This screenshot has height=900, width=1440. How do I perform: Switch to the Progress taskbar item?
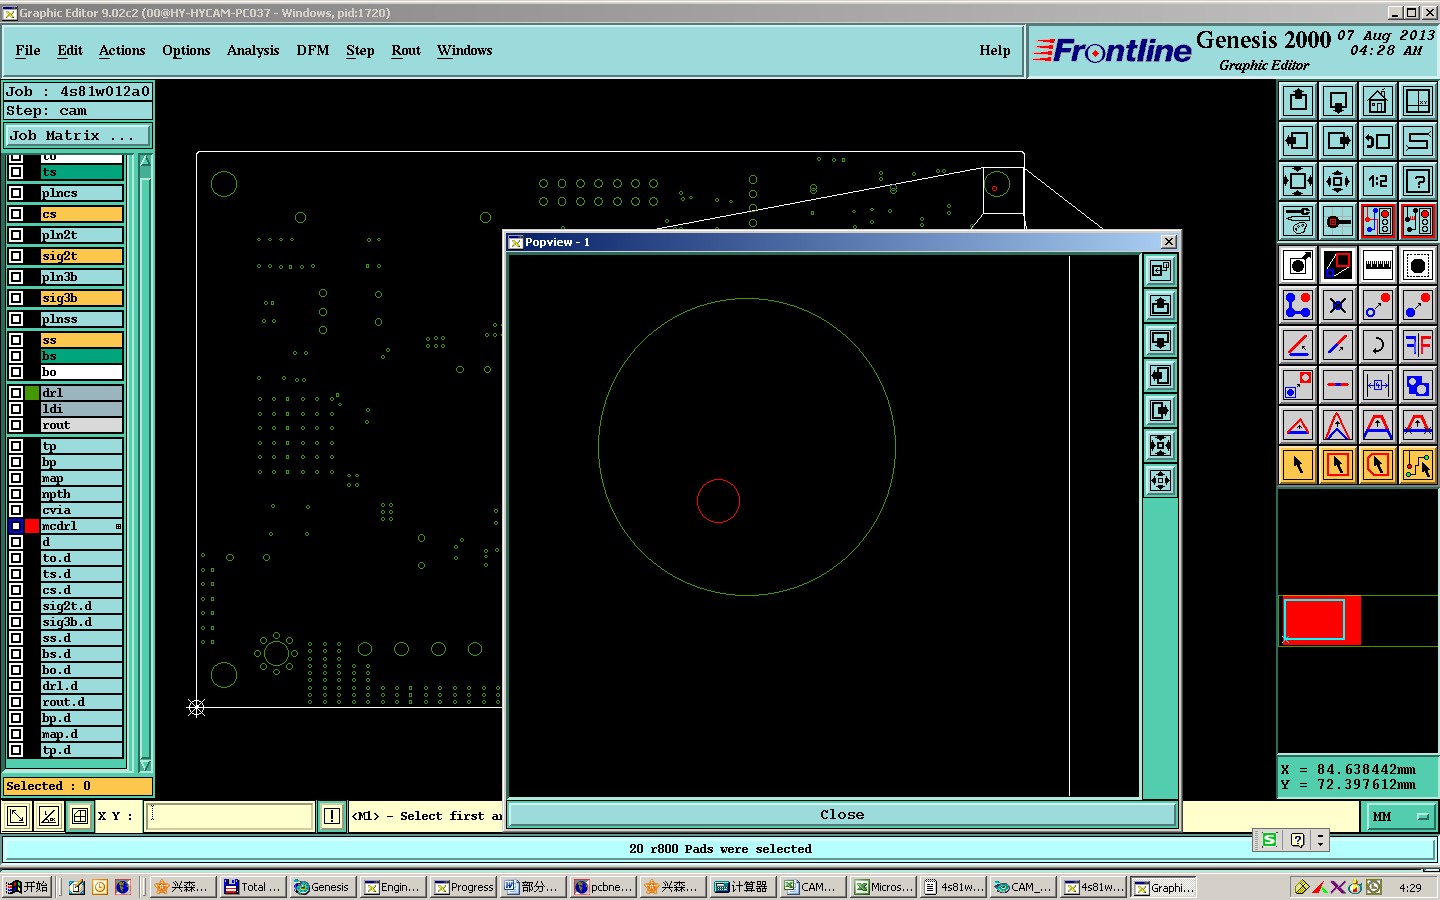(x=464, y=887)
